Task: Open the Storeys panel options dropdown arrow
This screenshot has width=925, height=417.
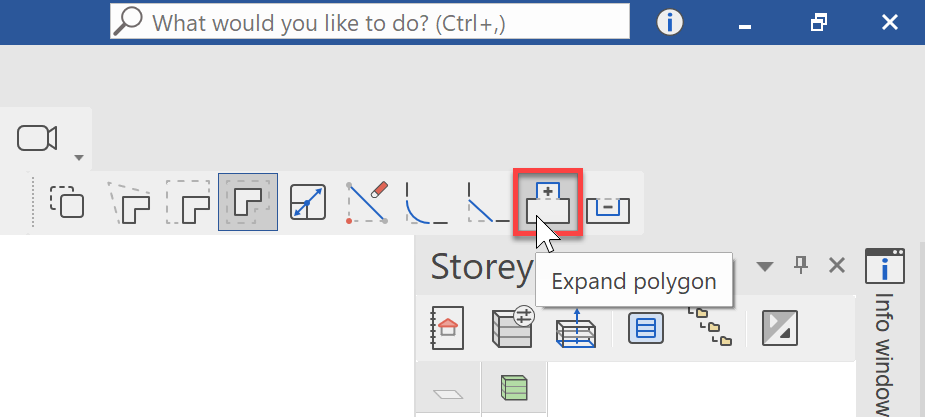Action: pos(765,267)
